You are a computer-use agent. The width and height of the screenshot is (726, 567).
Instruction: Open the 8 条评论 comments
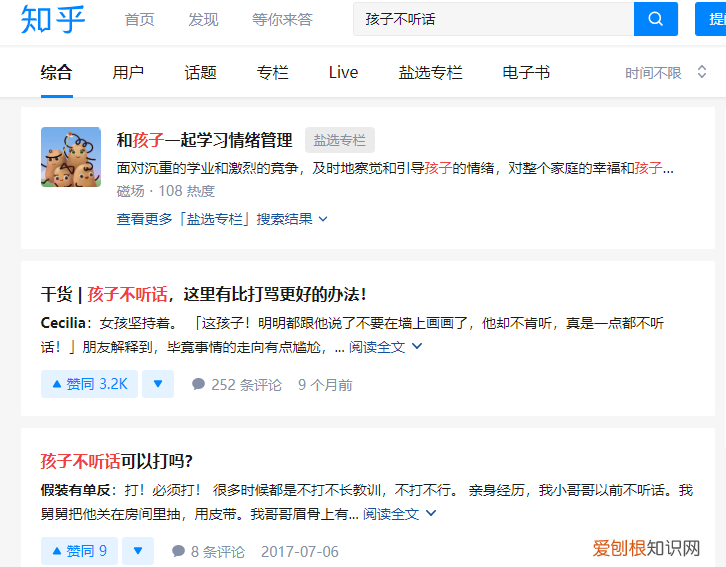(208, 552)
